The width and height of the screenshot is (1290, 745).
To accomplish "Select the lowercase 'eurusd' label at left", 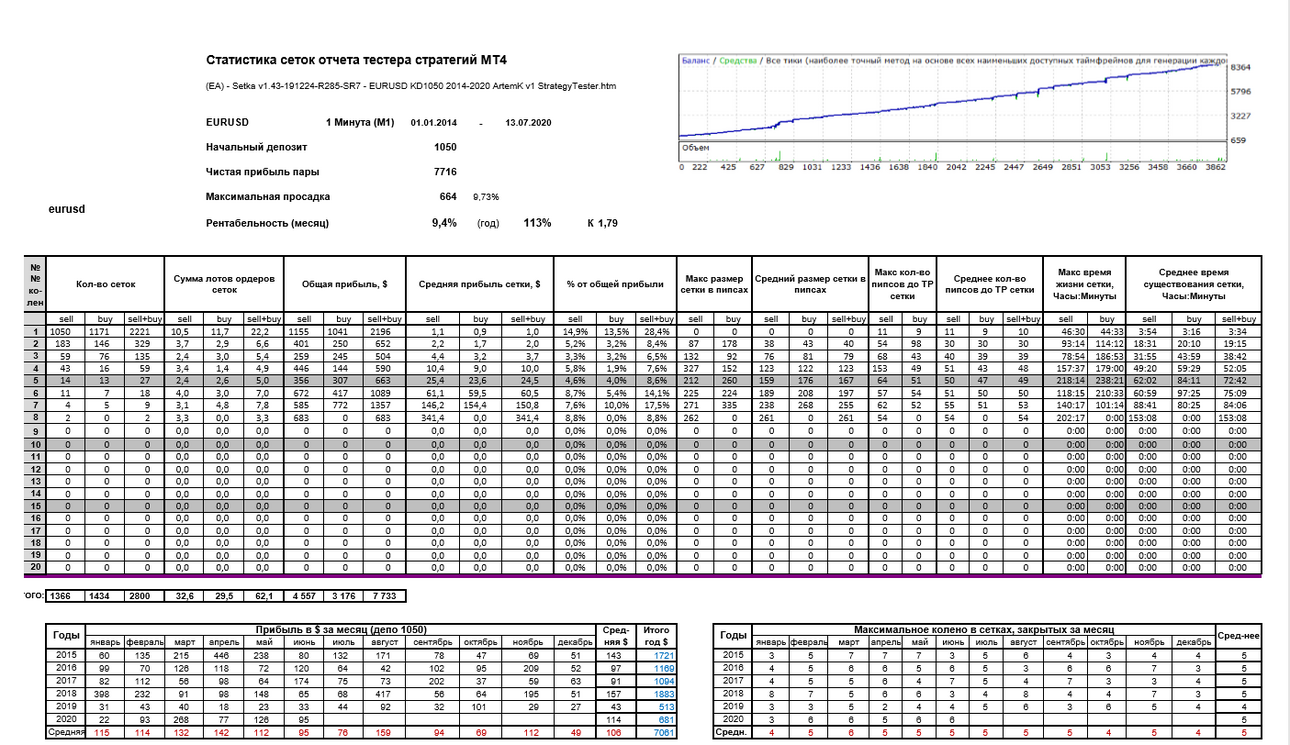I will tap(66, 210).
